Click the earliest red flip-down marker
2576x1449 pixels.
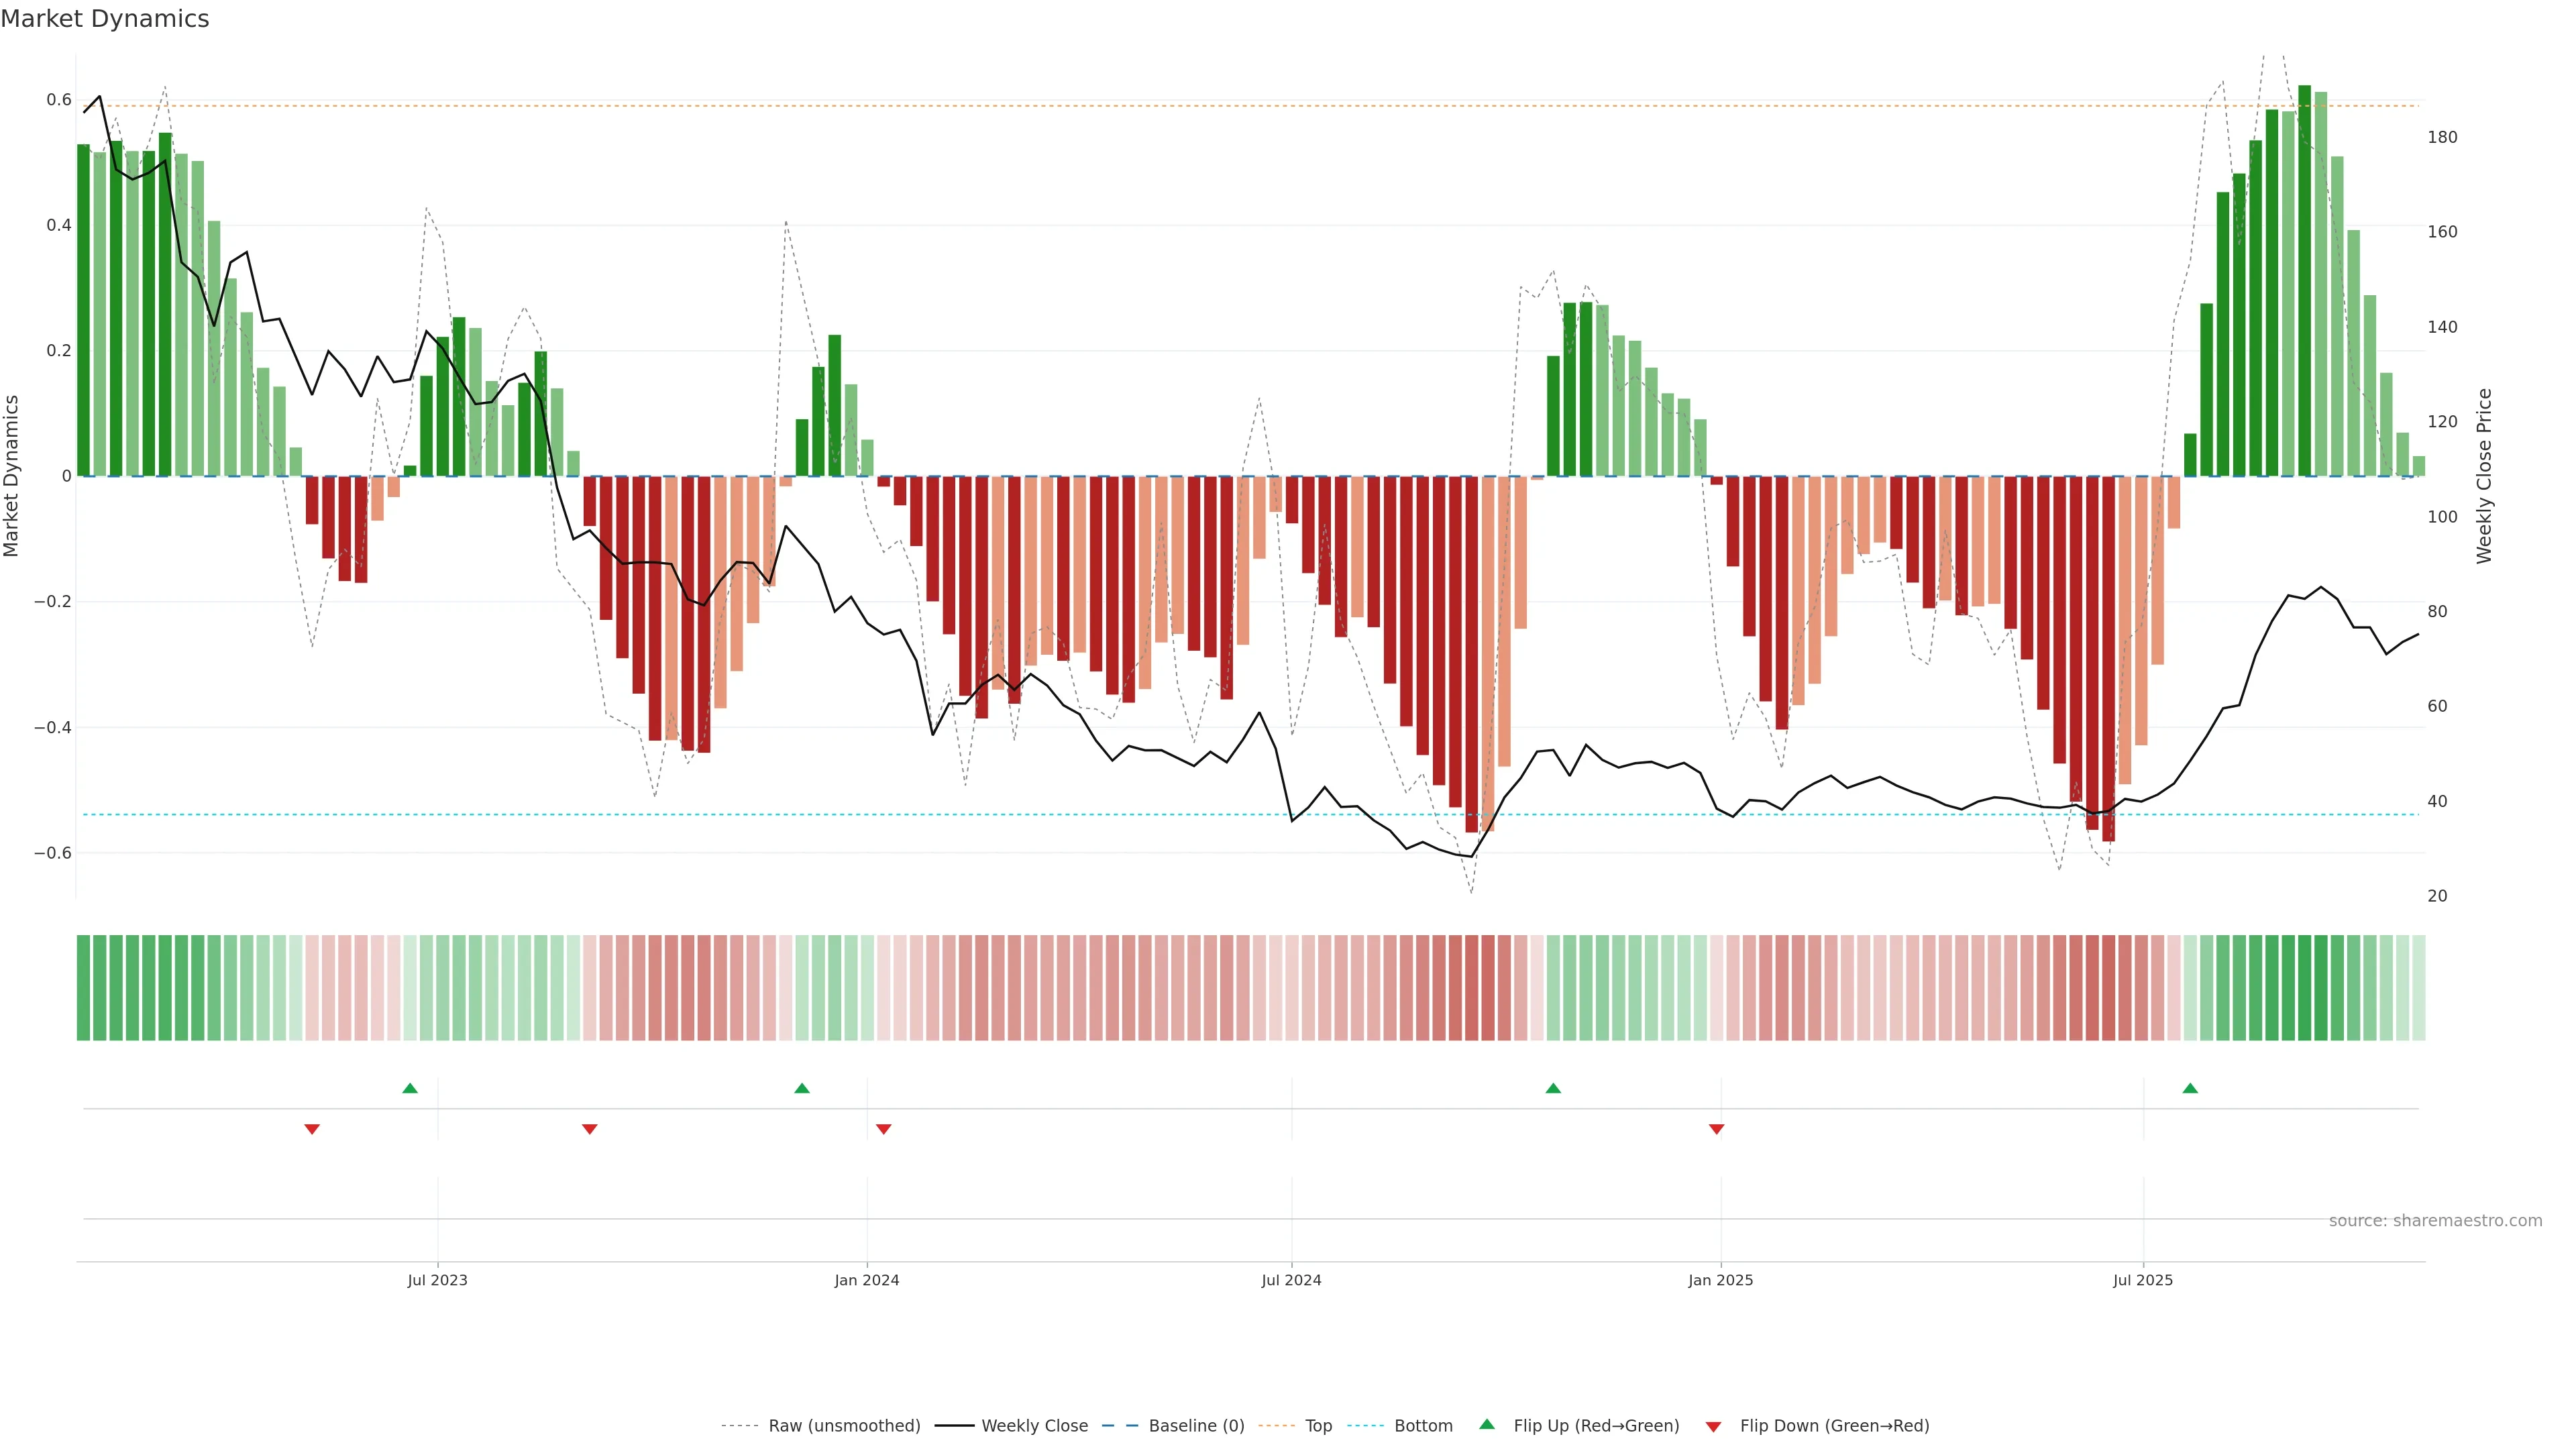click(x=312, y=1129)
